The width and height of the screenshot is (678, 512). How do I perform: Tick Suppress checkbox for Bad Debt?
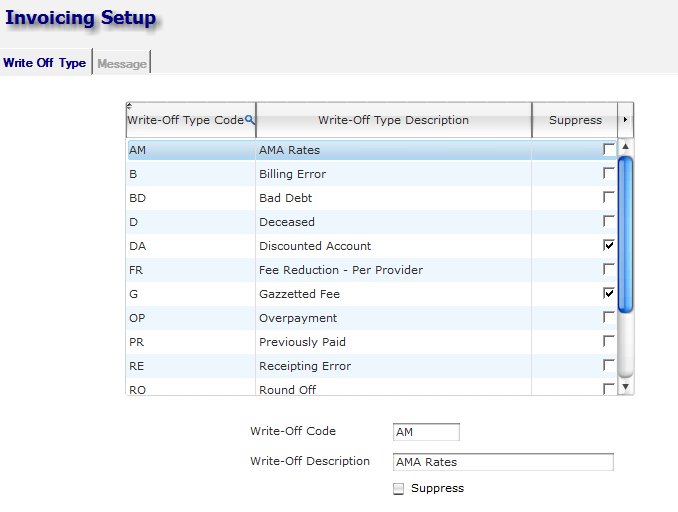[609, 197]
